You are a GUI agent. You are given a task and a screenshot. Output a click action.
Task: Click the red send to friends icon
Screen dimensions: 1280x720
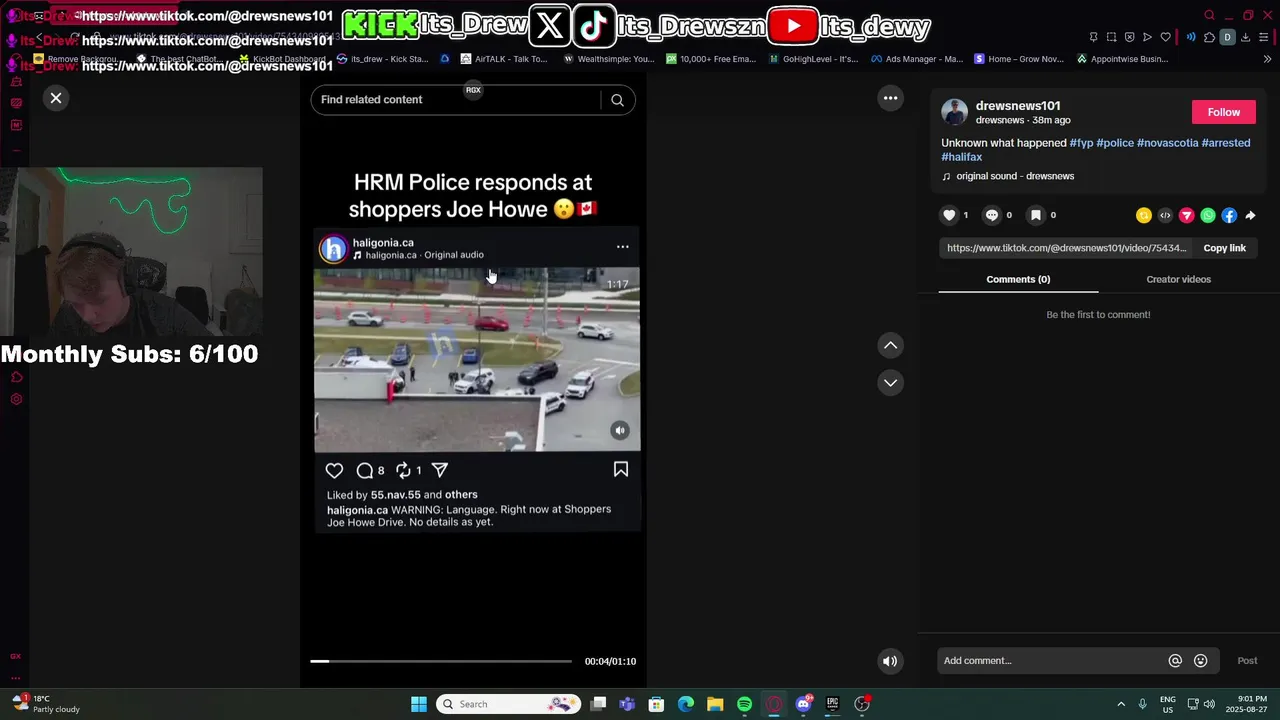pyautogui.click(x=1187, y=215)
